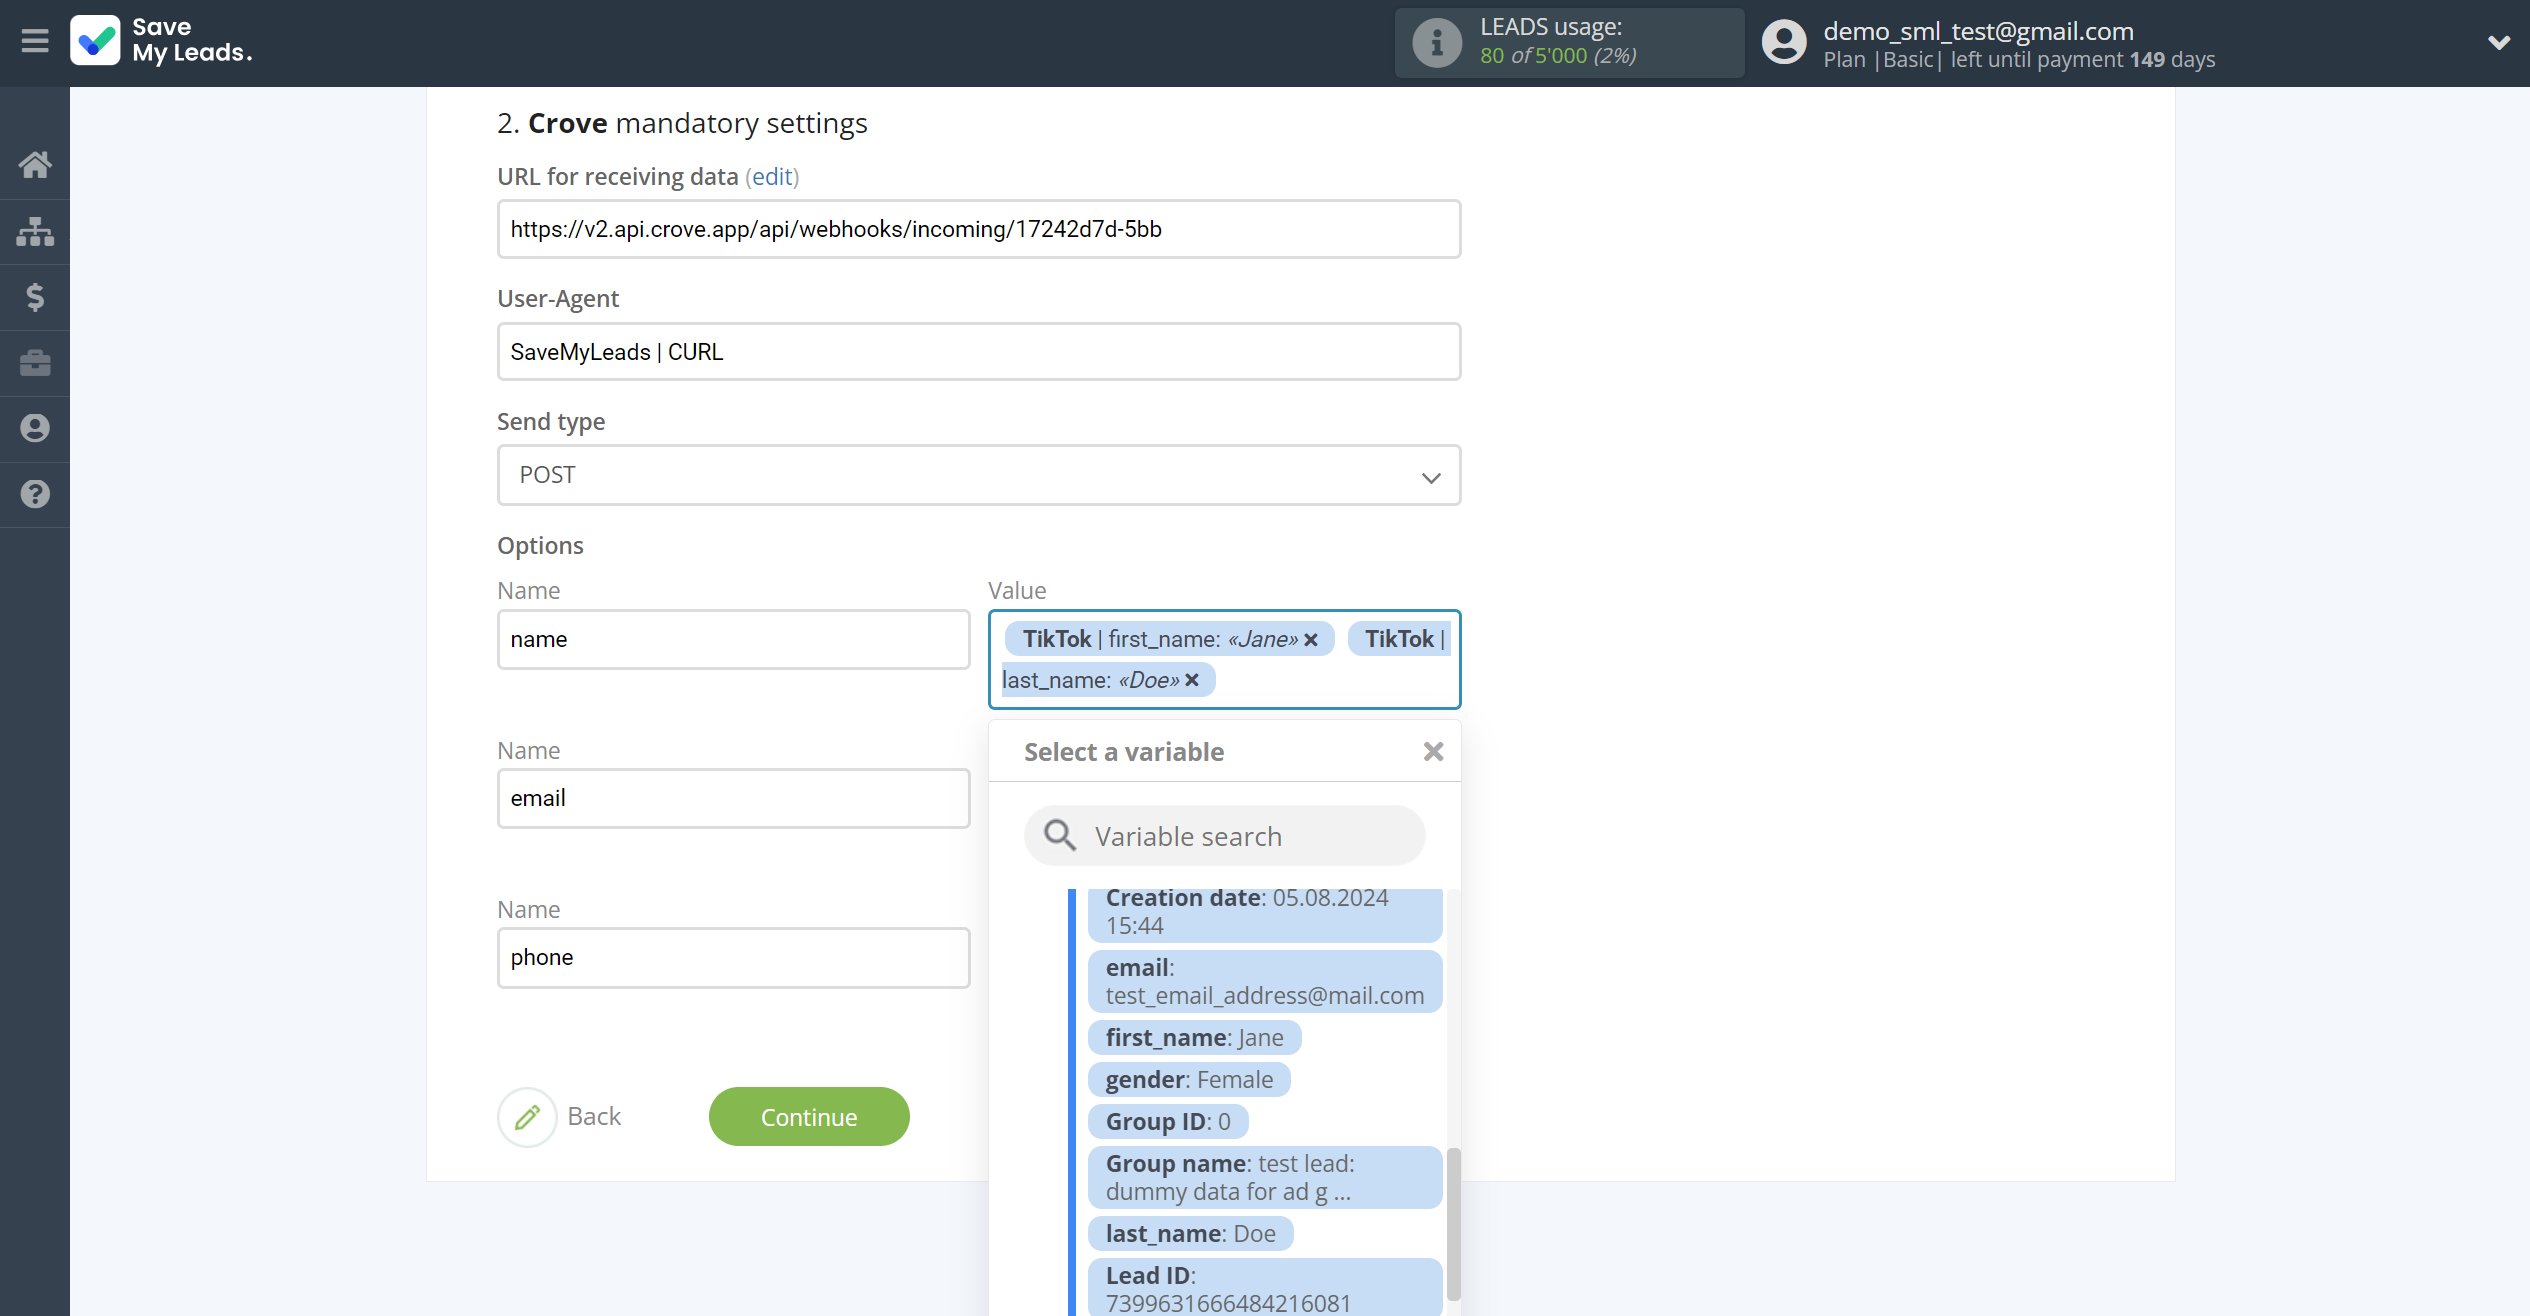Click the account avatar icon

[1784, 43]
